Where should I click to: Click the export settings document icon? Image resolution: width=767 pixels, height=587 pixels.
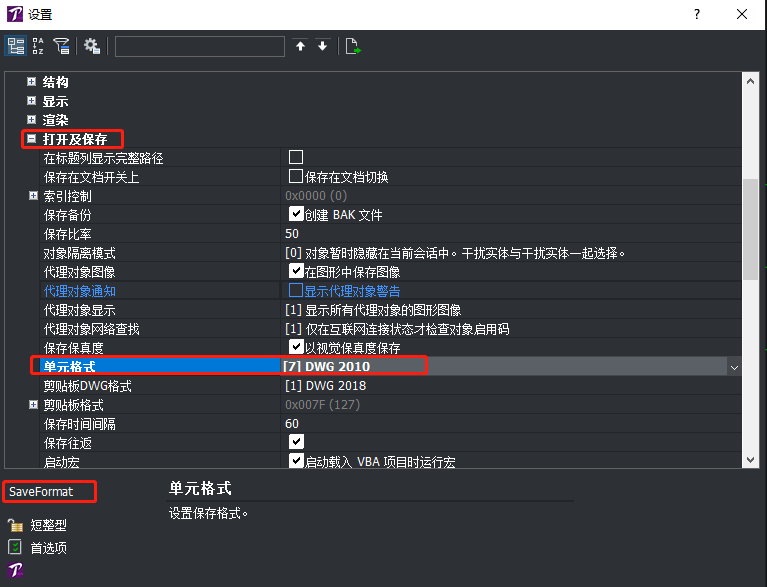[x=352, y=46]
